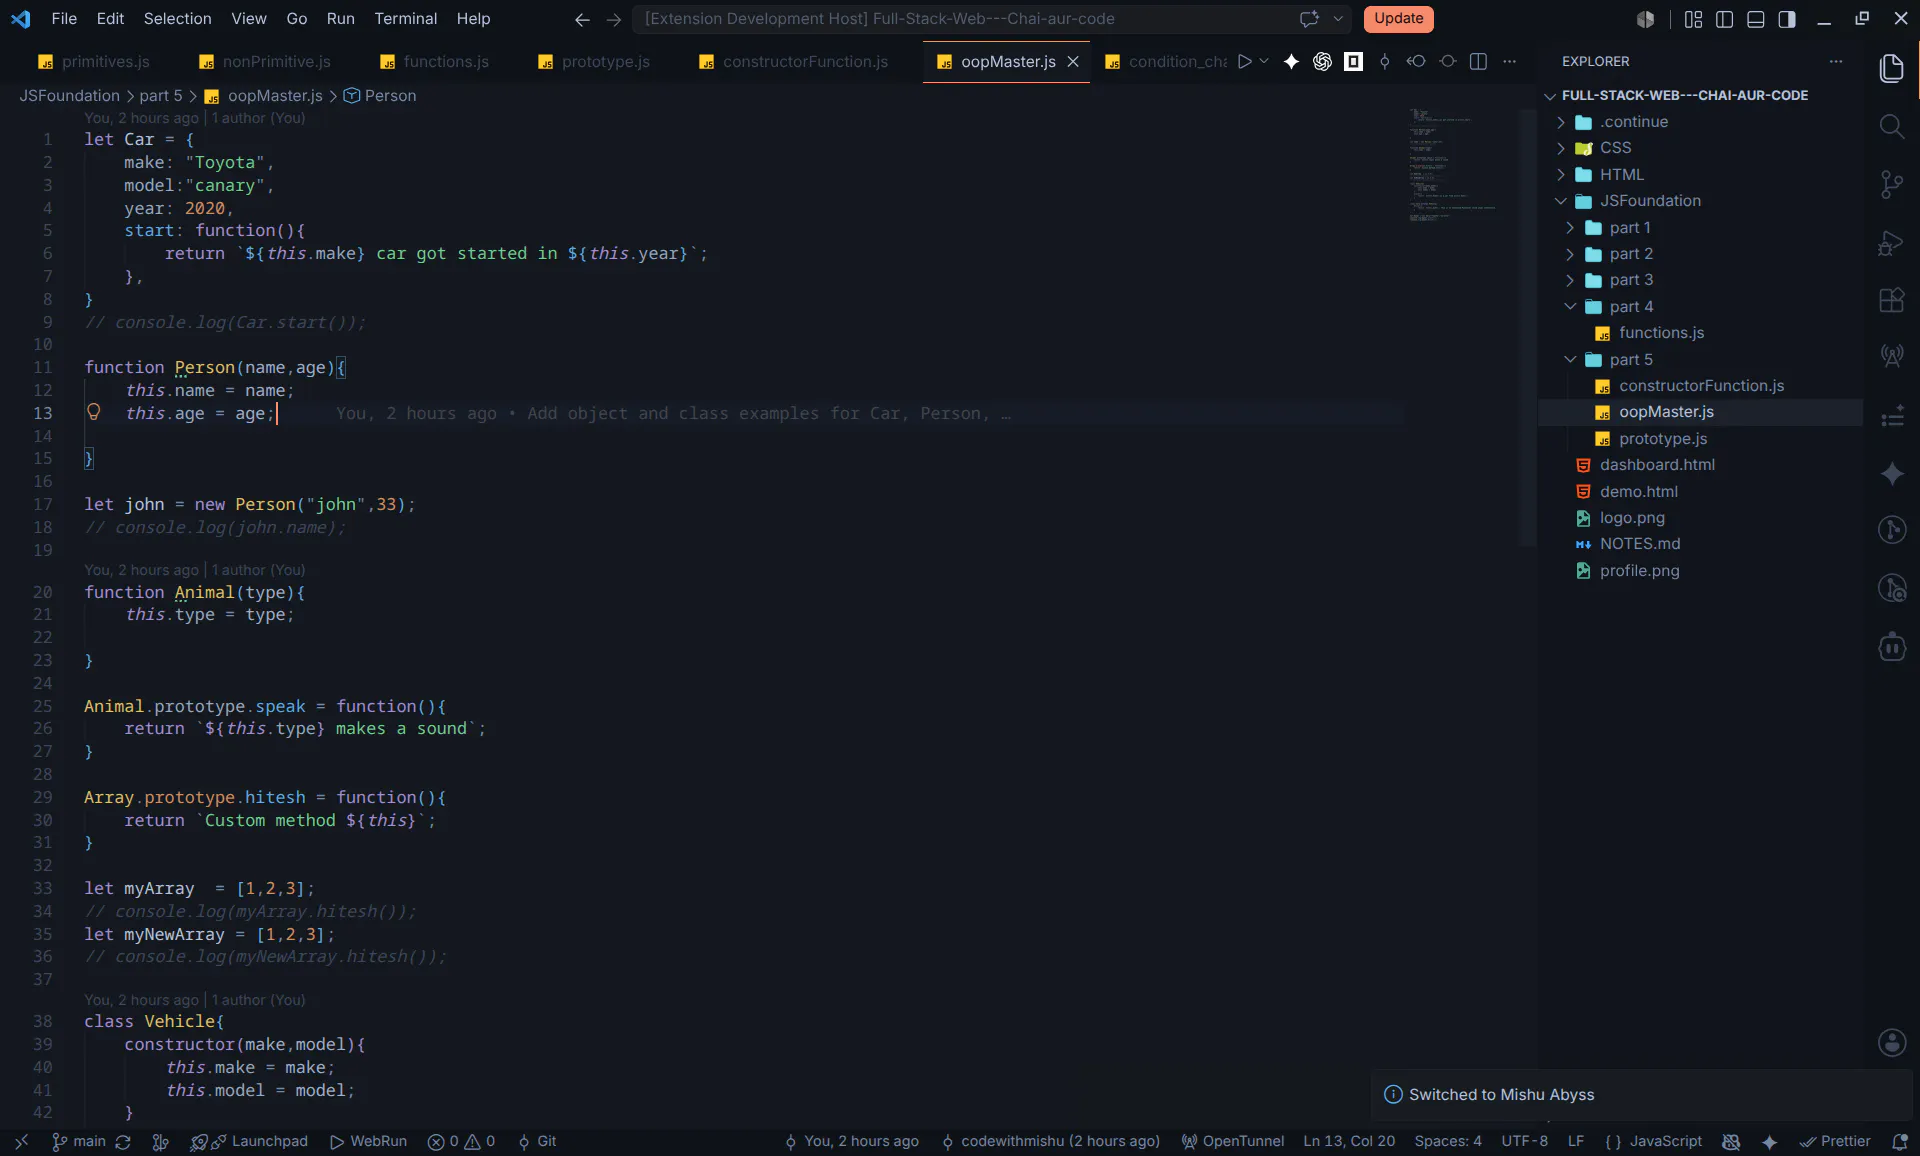The image size is (1920, 1156).
Task: Expand the .continue folder
Action: (1634, 122)
